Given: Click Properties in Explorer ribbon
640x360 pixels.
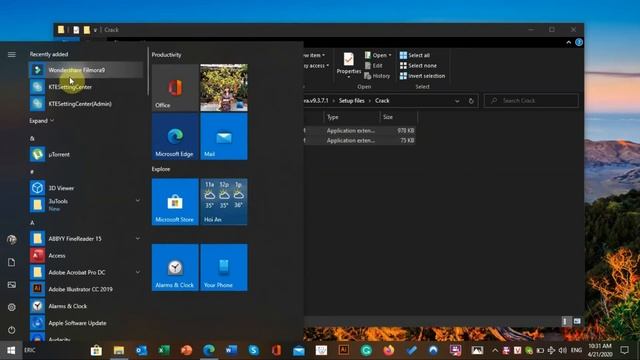Looking at the screenshot, I should point(349,65).
